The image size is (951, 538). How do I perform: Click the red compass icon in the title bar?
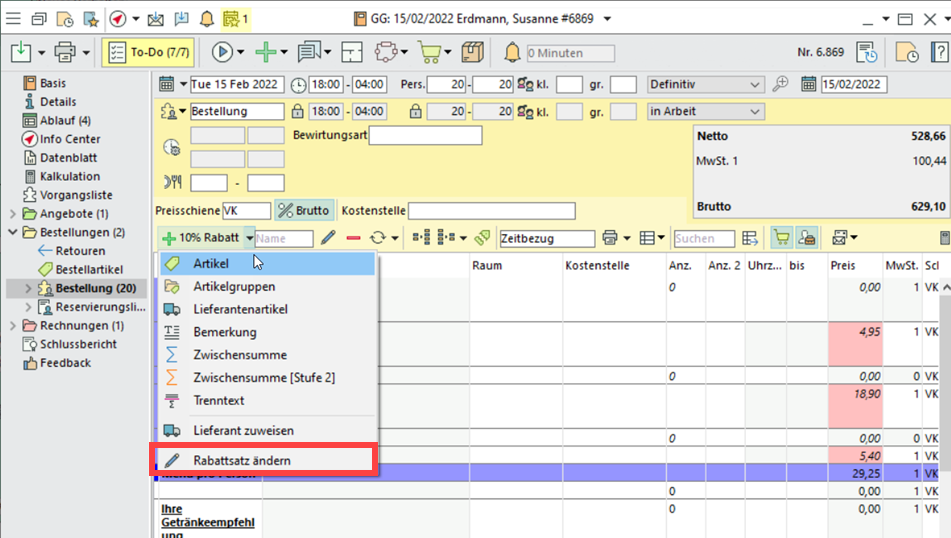118,18
